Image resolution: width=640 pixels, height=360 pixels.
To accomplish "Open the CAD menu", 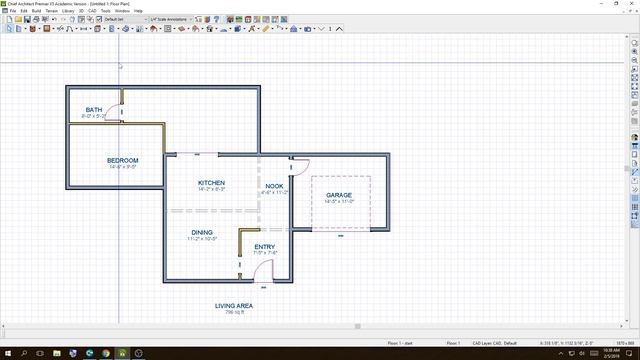I will point(92,11).
